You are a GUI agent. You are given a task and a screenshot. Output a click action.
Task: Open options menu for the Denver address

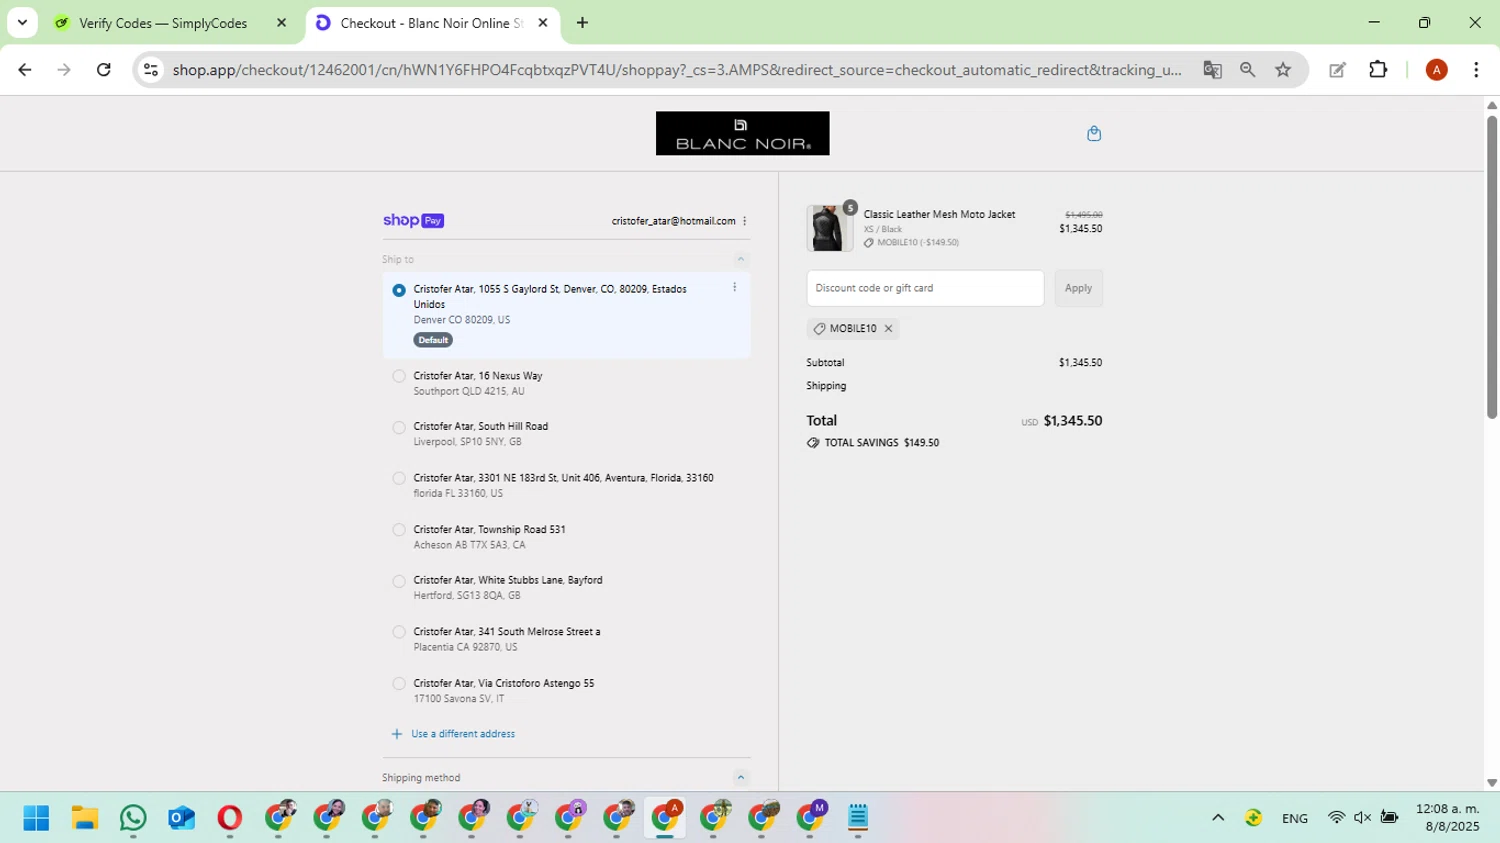pos(734,288)
